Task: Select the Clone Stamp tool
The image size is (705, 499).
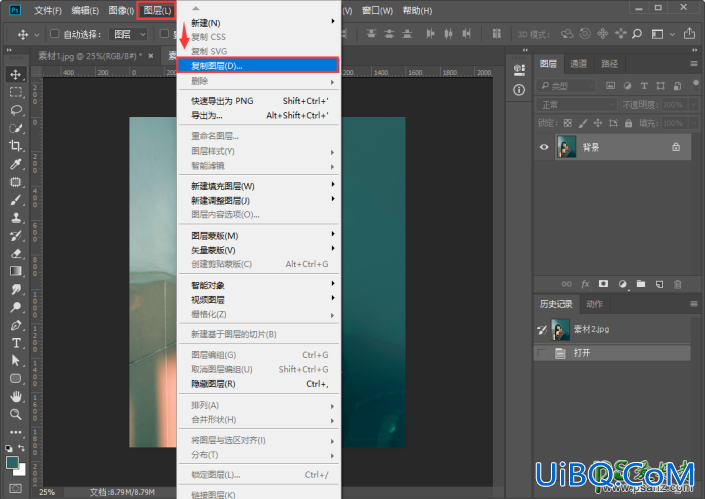Action: 16,218
